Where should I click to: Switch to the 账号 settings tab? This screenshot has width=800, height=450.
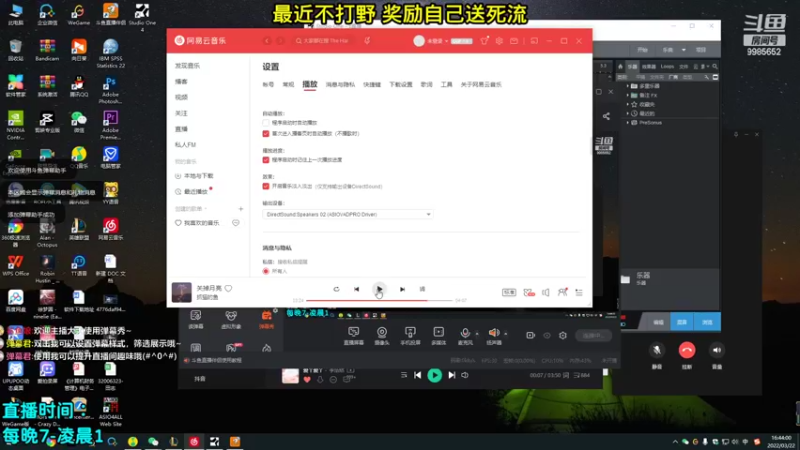pos(268,85)
